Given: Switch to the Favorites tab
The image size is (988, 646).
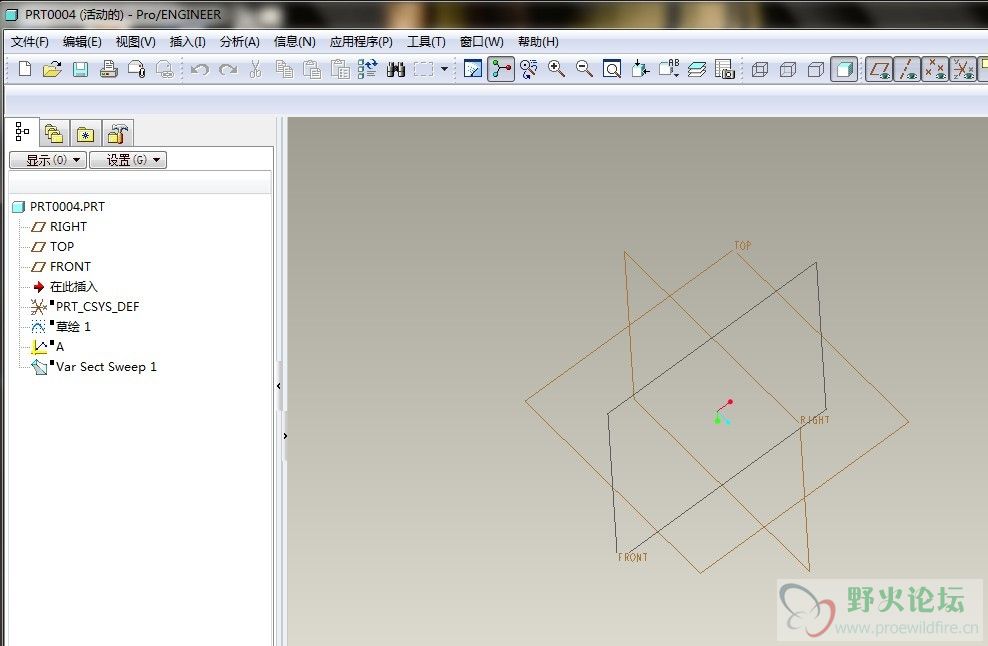Looking at the screenshot, I should 85,134.
